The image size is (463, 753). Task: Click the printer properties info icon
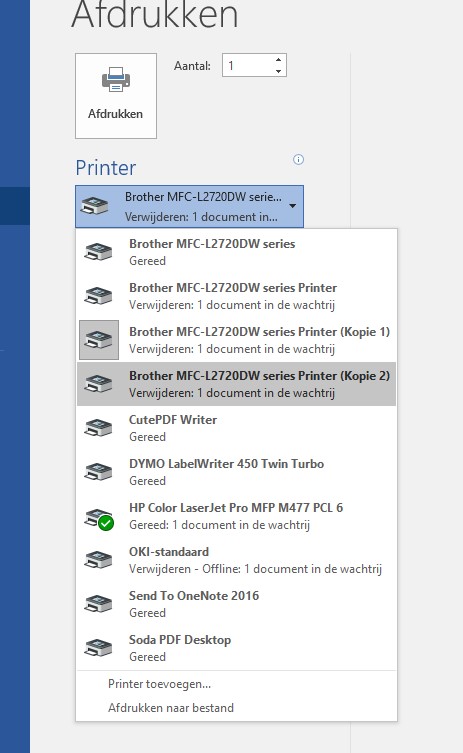298,160
